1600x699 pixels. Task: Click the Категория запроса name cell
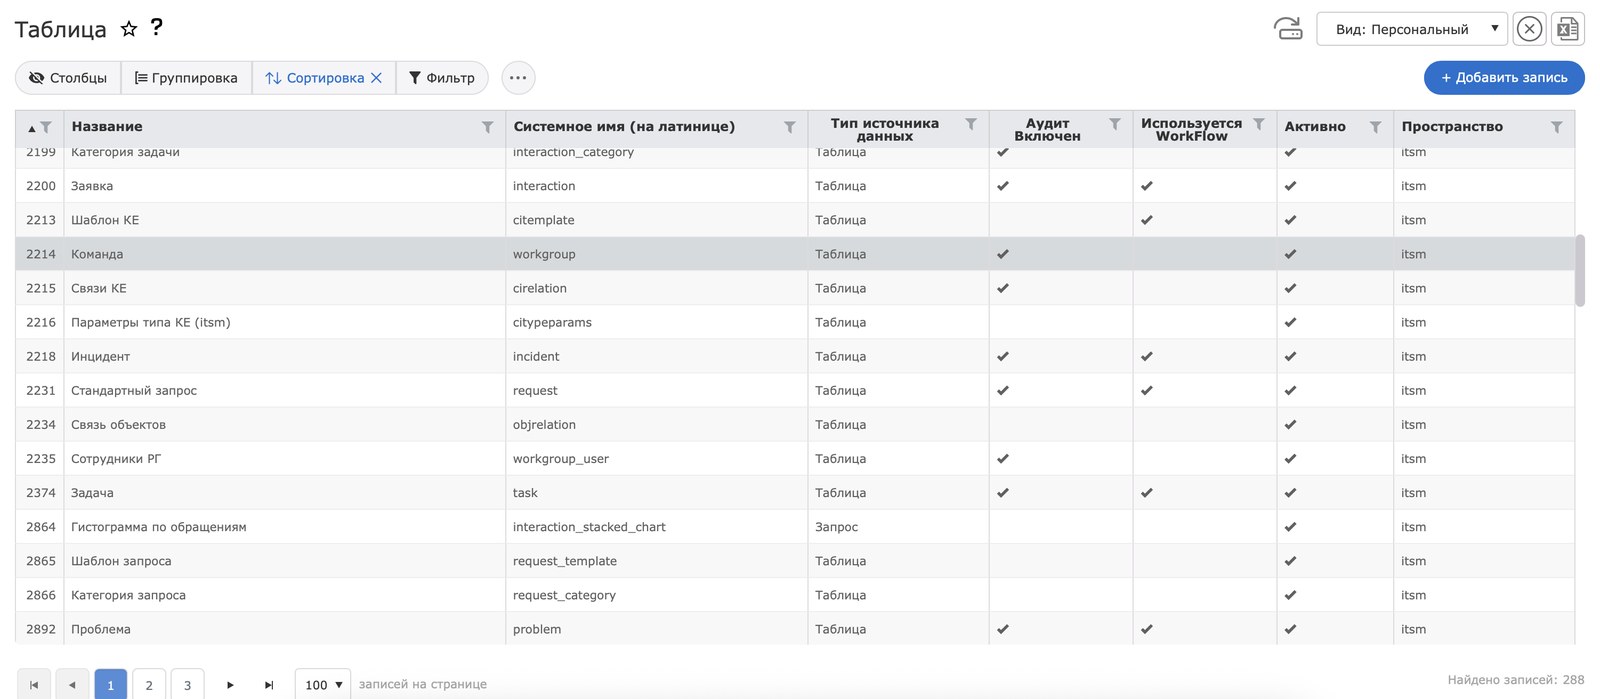tap(285, 595)
